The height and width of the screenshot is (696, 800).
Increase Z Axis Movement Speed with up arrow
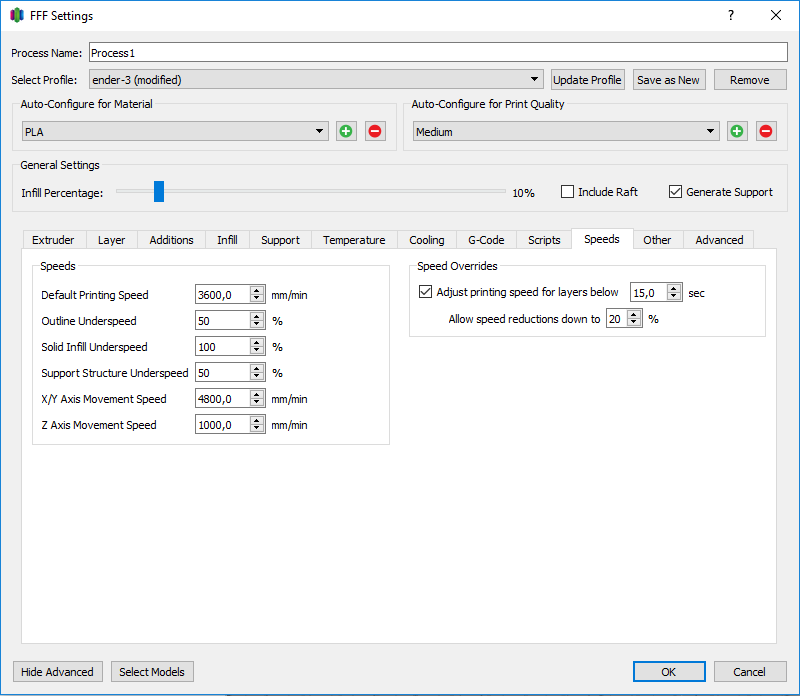coord(257,420)
